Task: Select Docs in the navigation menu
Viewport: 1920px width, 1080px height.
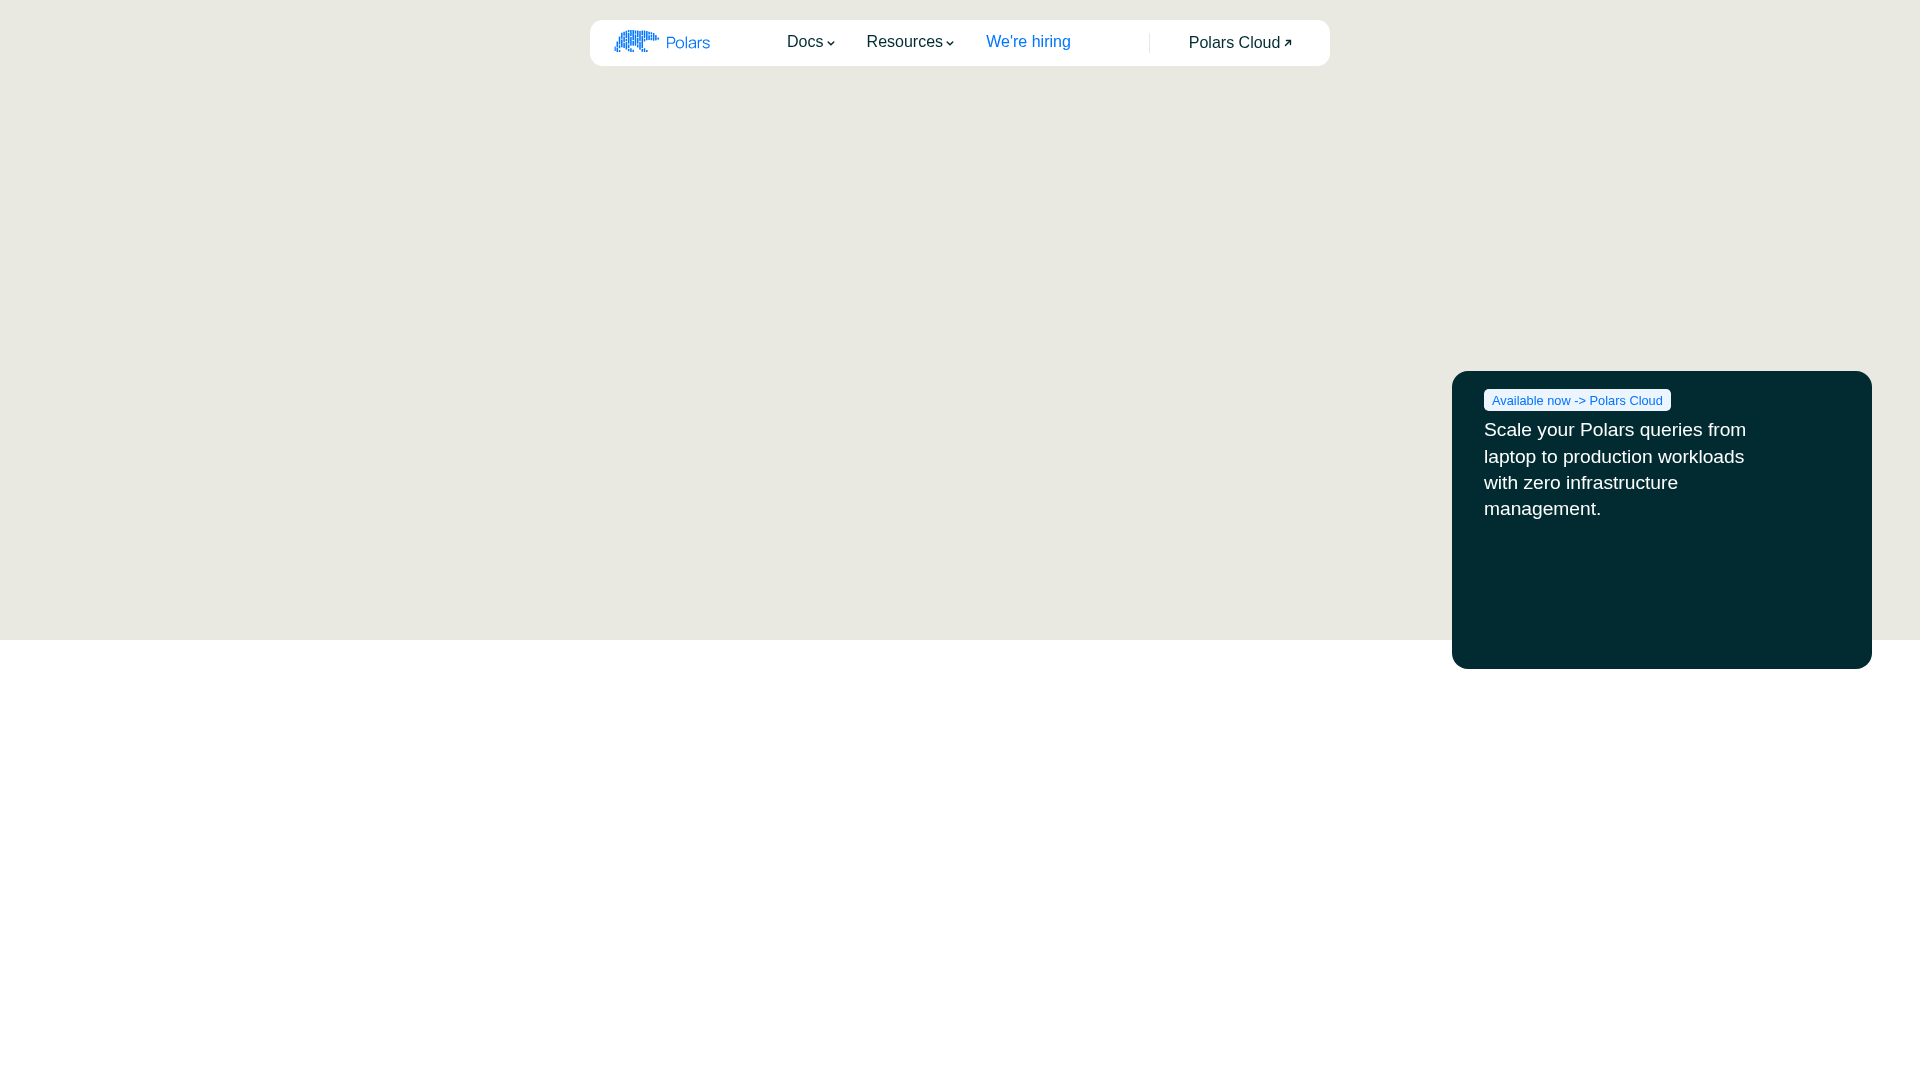Action: click(805, 42)
